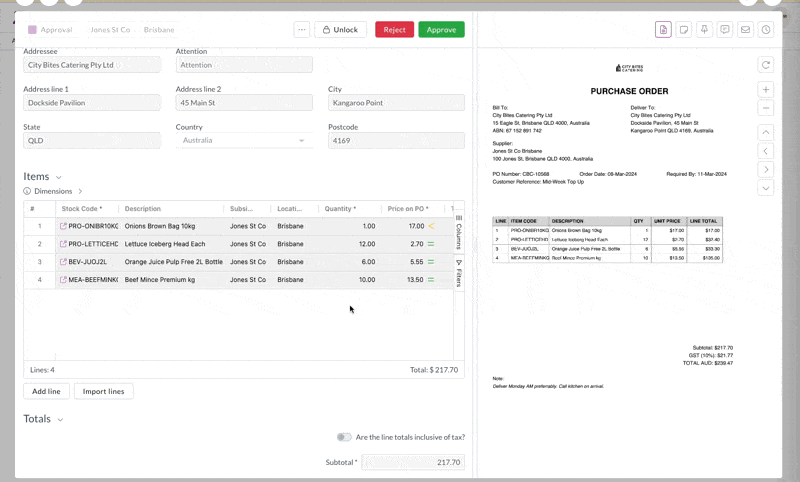Click the lock icon on the Unlock button
The height and width of the screenshot is (482, 800).
click(326, 30)
